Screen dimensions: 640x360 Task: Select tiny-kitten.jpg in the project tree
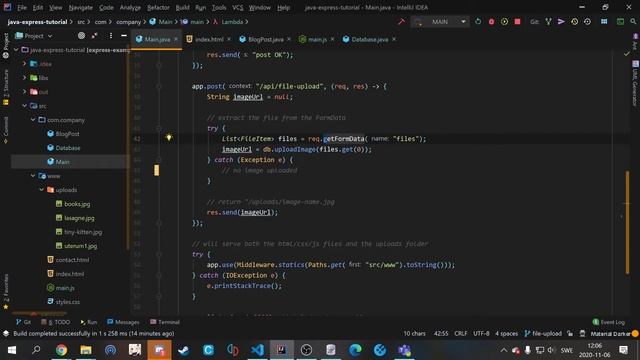(79, 232)
